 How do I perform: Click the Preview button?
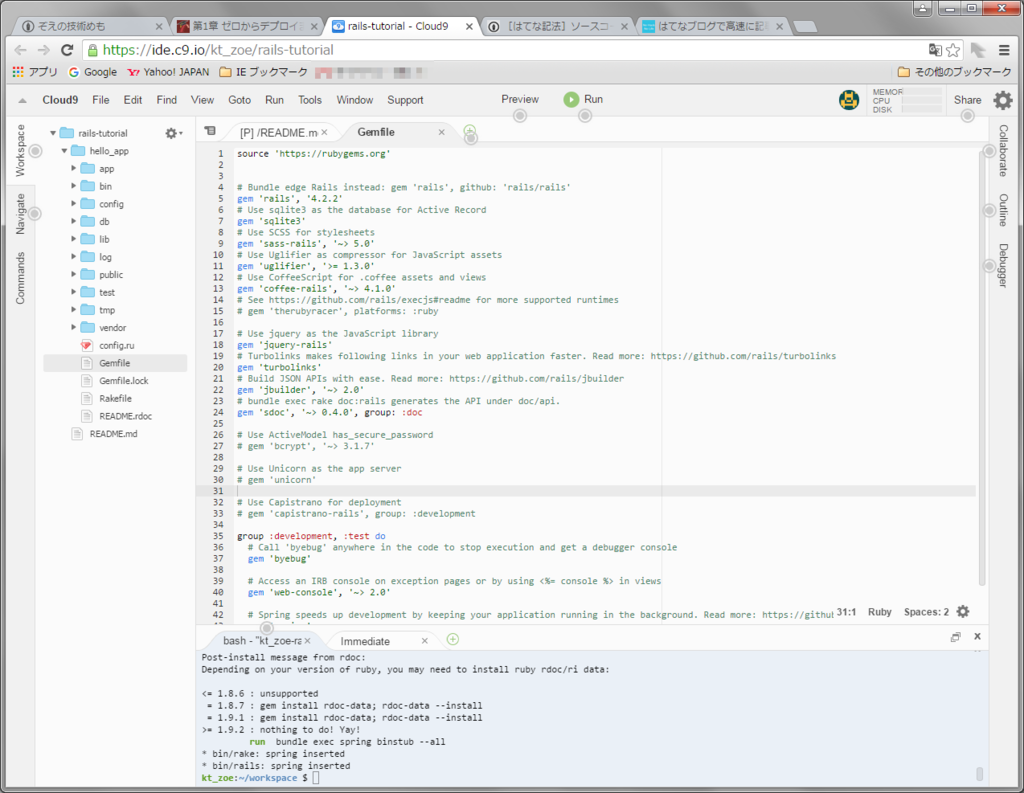(520, 99)
